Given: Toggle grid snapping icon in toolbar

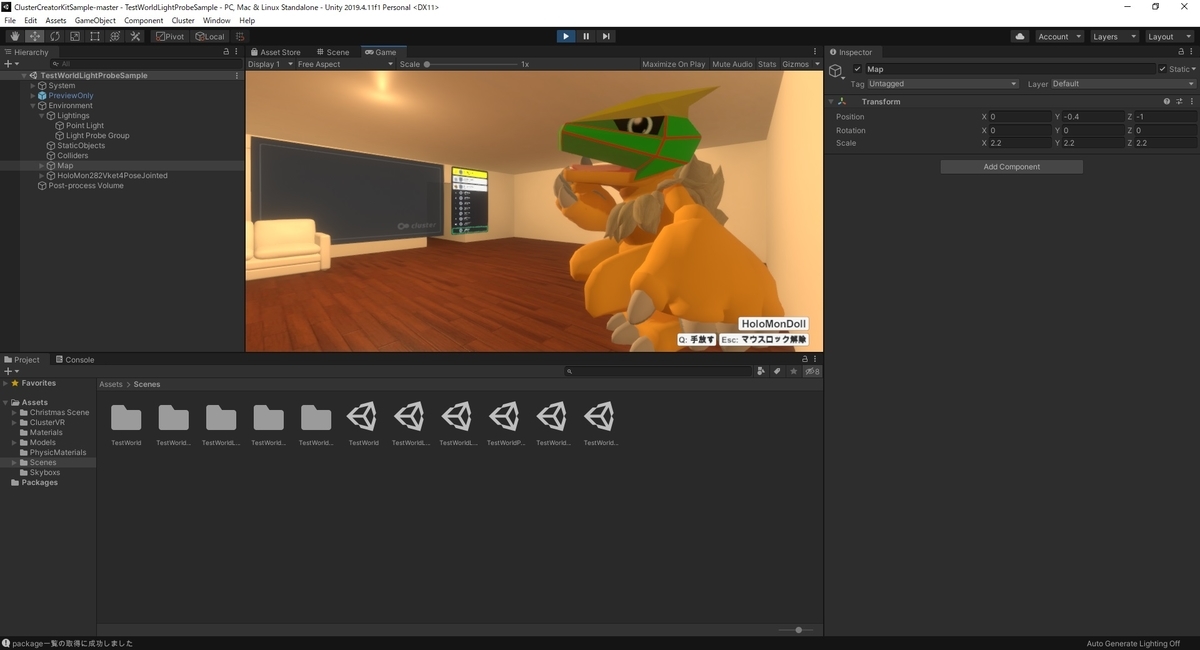Looking at the screenshot, I should click(x=240, y=36).
